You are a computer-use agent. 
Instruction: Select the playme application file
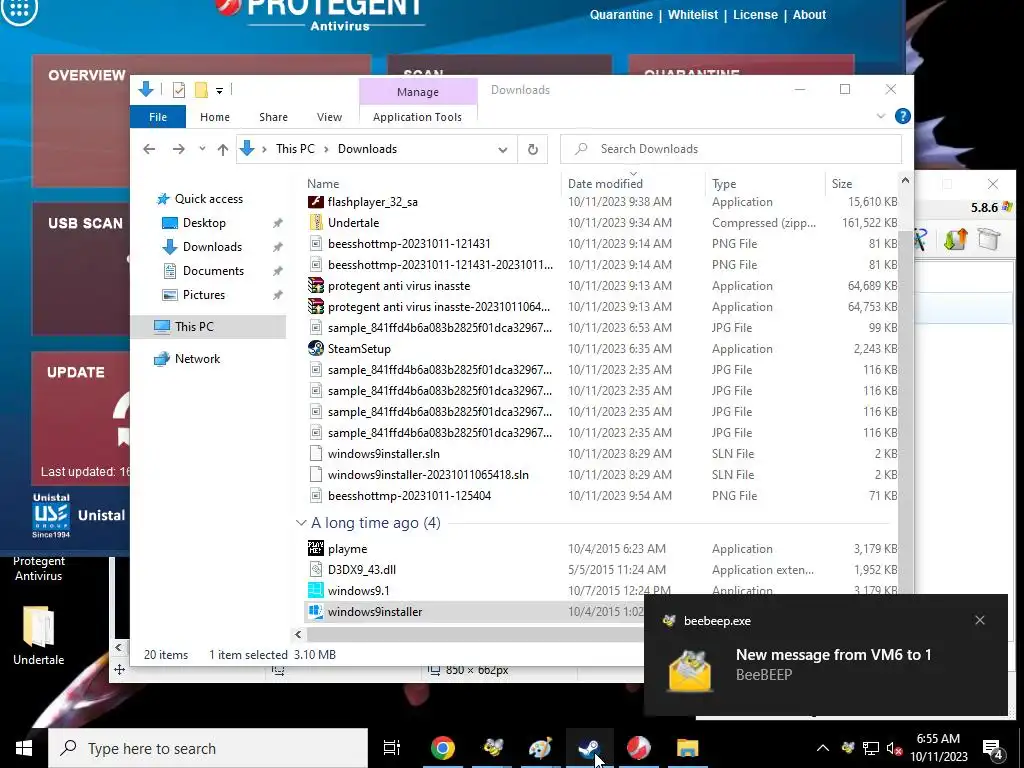[x=347, y=549]
